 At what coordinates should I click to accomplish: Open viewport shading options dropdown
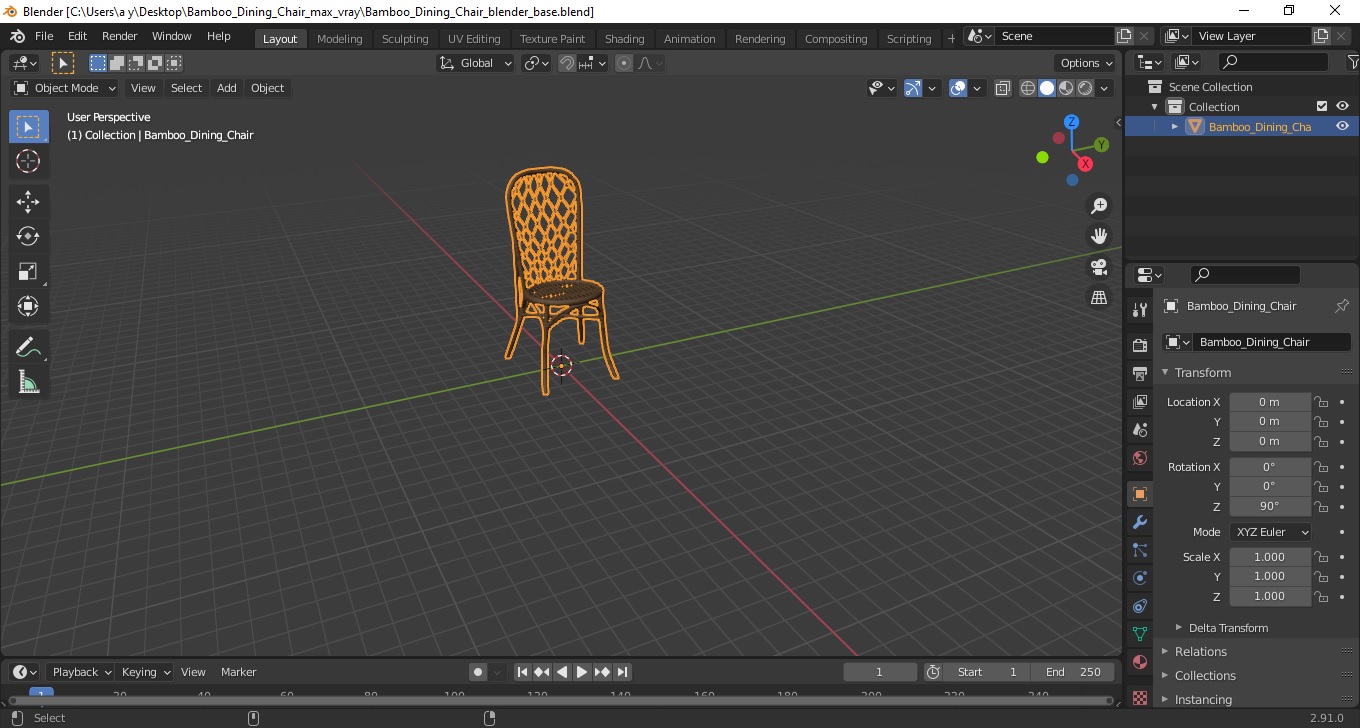click(x=1104, y=88)
